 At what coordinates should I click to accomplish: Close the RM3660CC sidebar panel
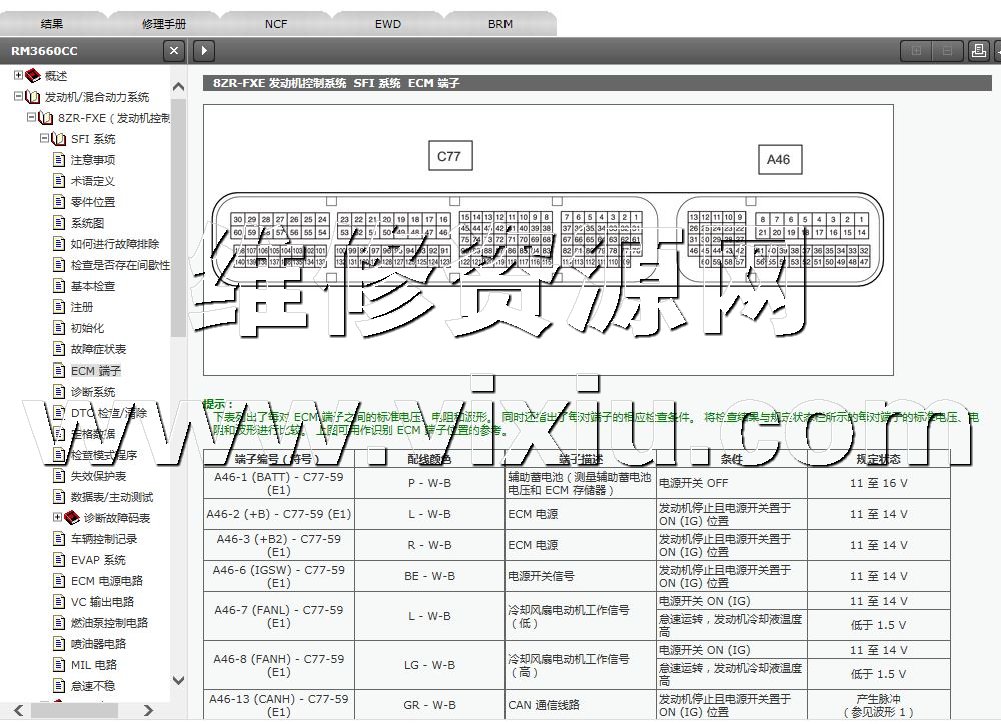(174, 51)
